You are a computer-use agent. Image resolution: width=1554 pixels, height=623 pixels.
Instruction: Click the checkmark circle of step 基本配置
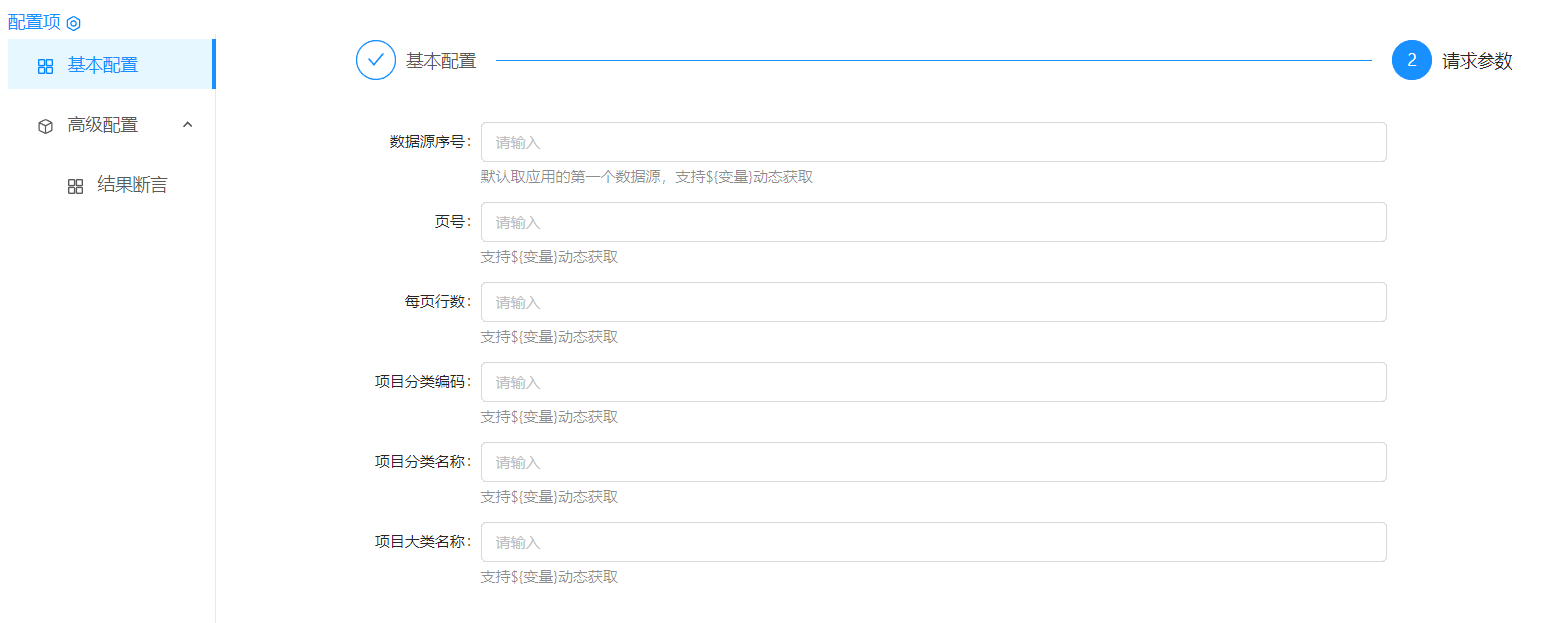coord(376,60)
